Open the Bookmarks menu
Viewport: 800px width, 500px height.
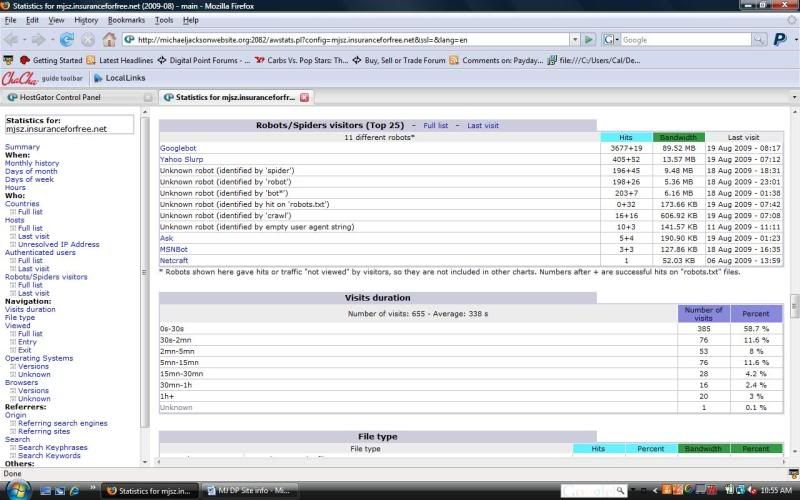(126, 20)
